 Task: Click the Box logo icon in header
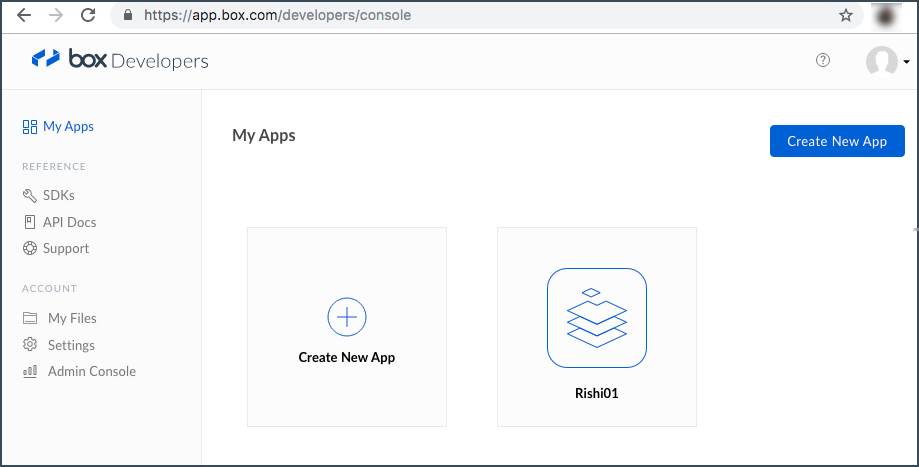coord(46,59)
